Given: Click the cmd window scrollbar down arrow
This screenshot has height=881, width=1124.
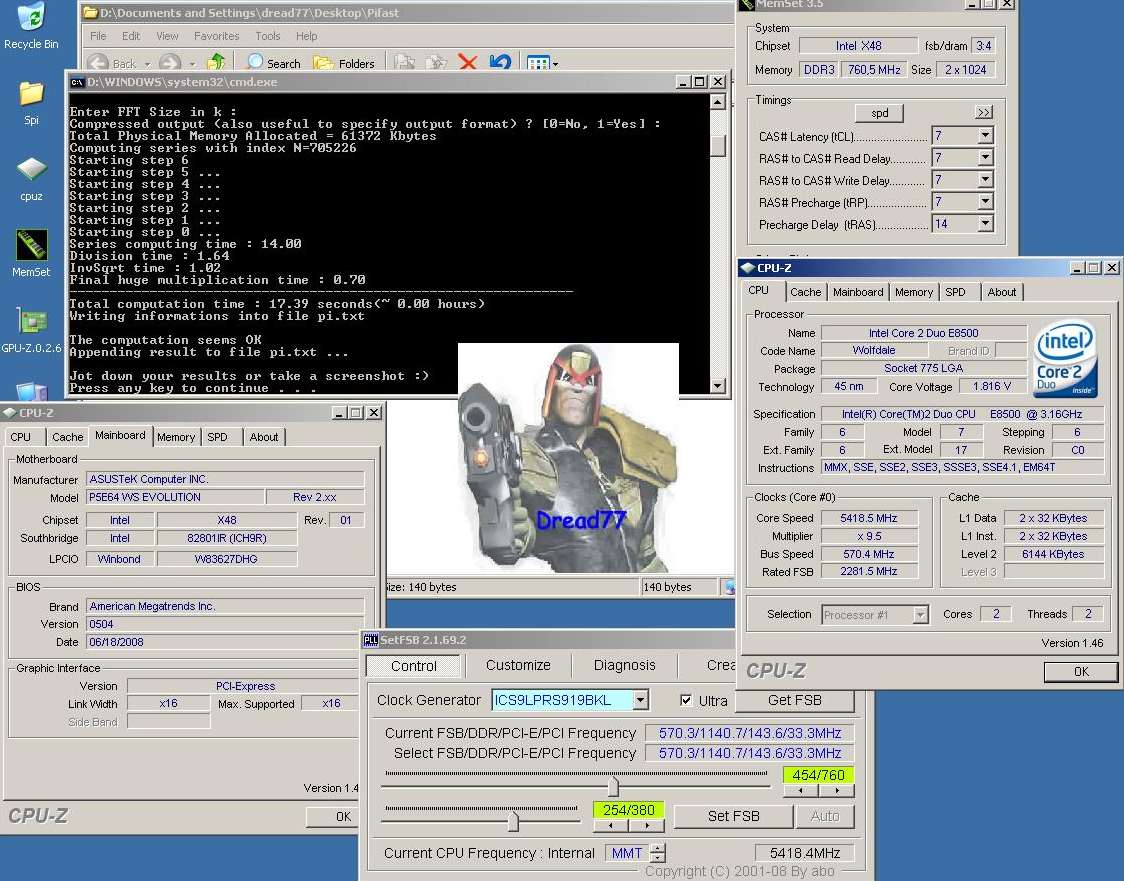Looking at the screenshot, I should pos(718,386).
